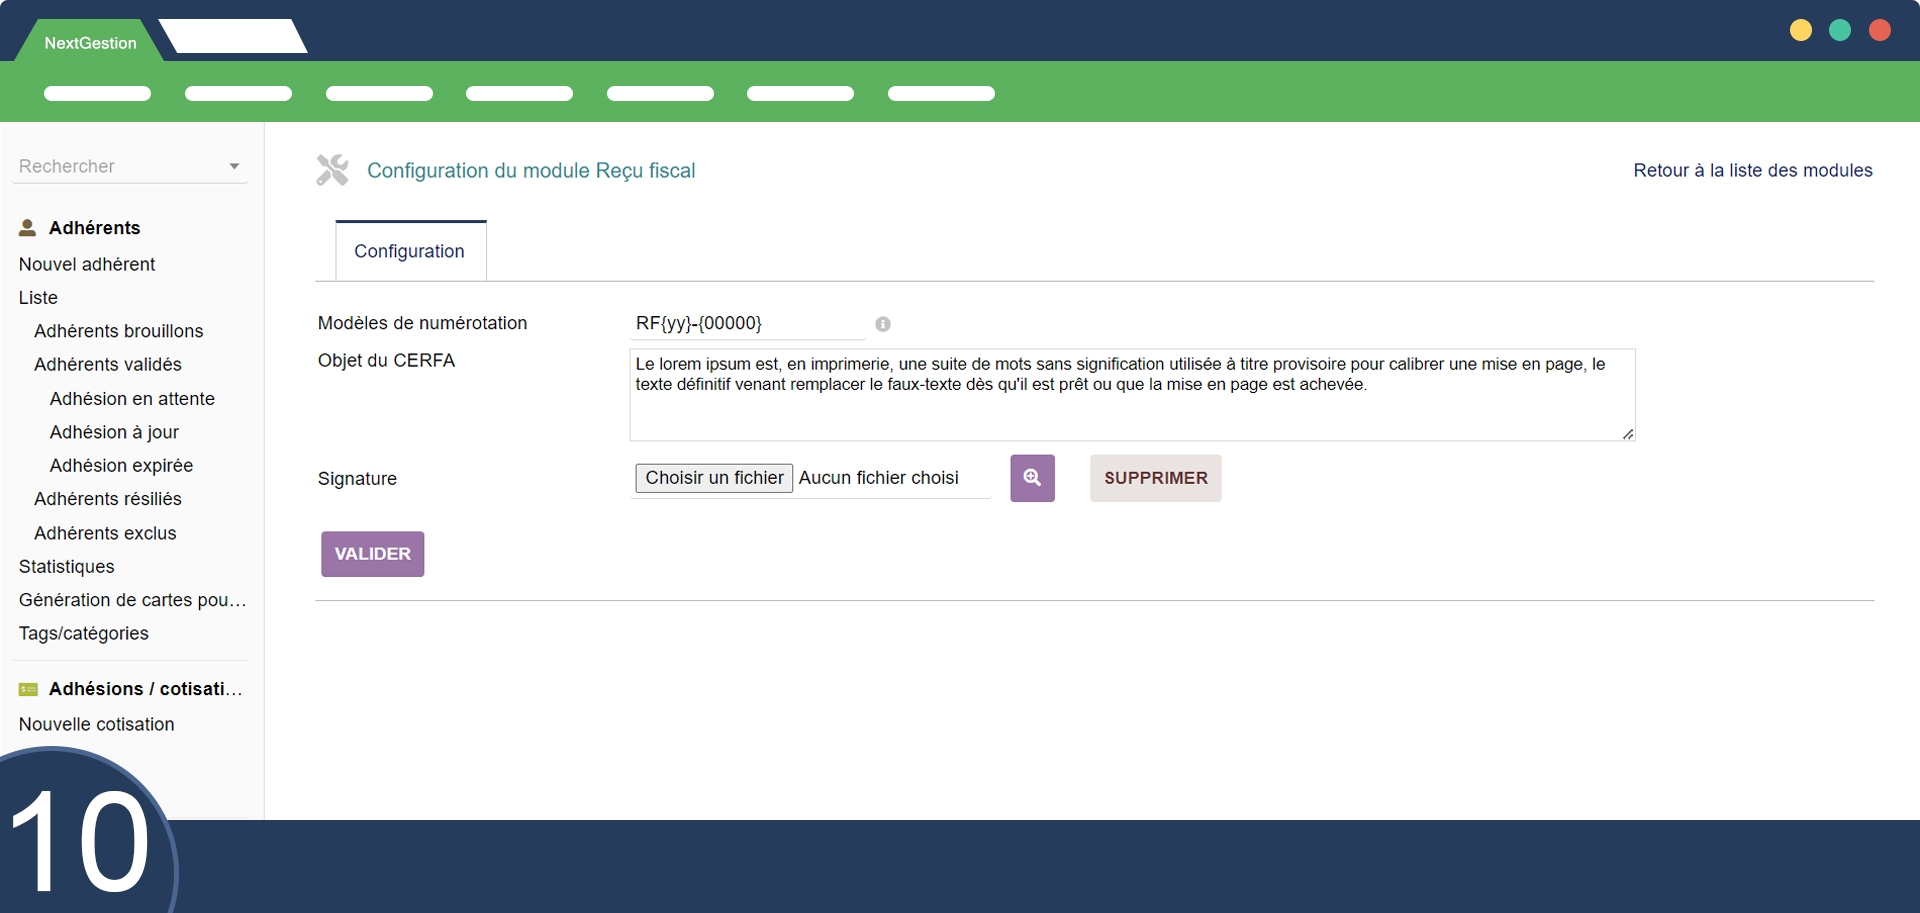
Task: Open Statistiques in the sidebar
Action: click(x=67, y=566)
